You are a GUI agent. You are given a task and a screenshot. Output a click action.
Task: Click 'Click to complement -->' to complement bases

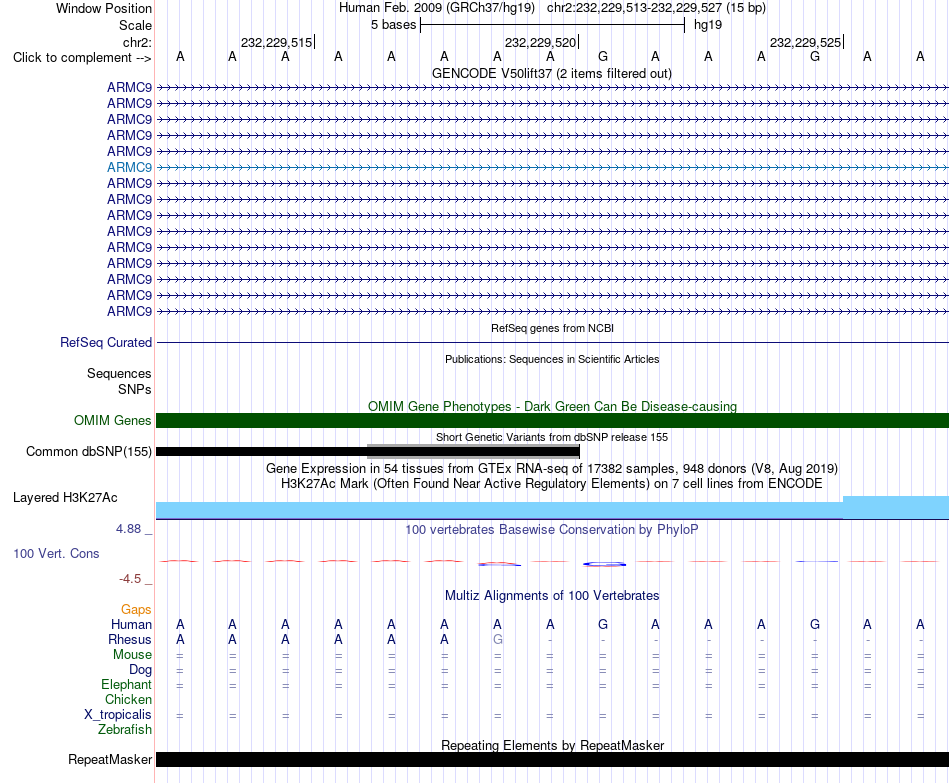click(x=82, y=58)
